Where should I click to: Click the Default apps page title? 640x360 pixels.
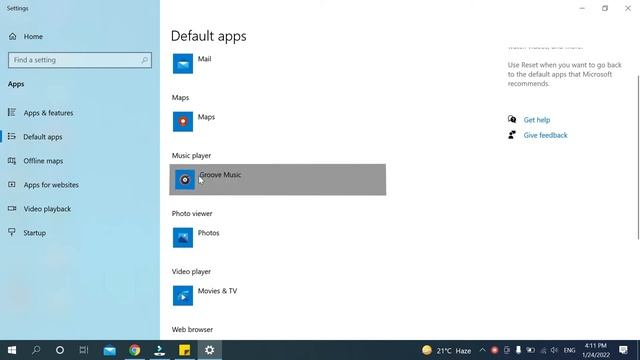(209, 36)
